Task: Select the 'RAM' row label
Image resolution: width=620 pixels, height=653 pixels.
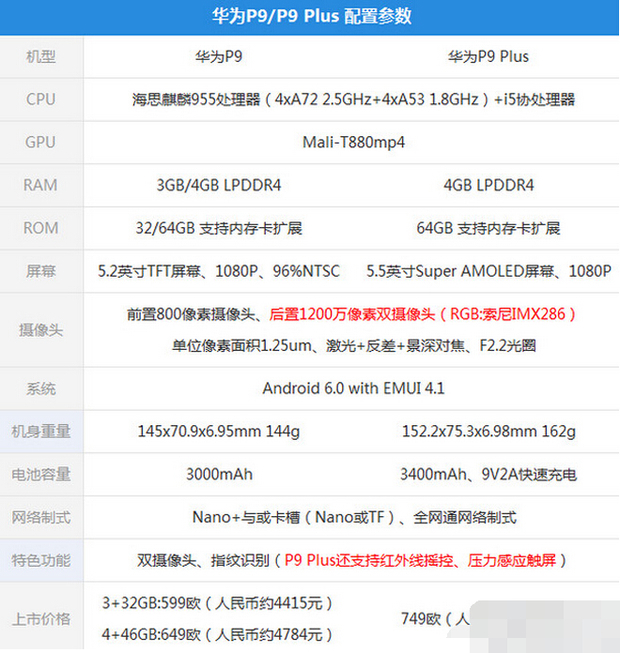Action: [40, 185]
